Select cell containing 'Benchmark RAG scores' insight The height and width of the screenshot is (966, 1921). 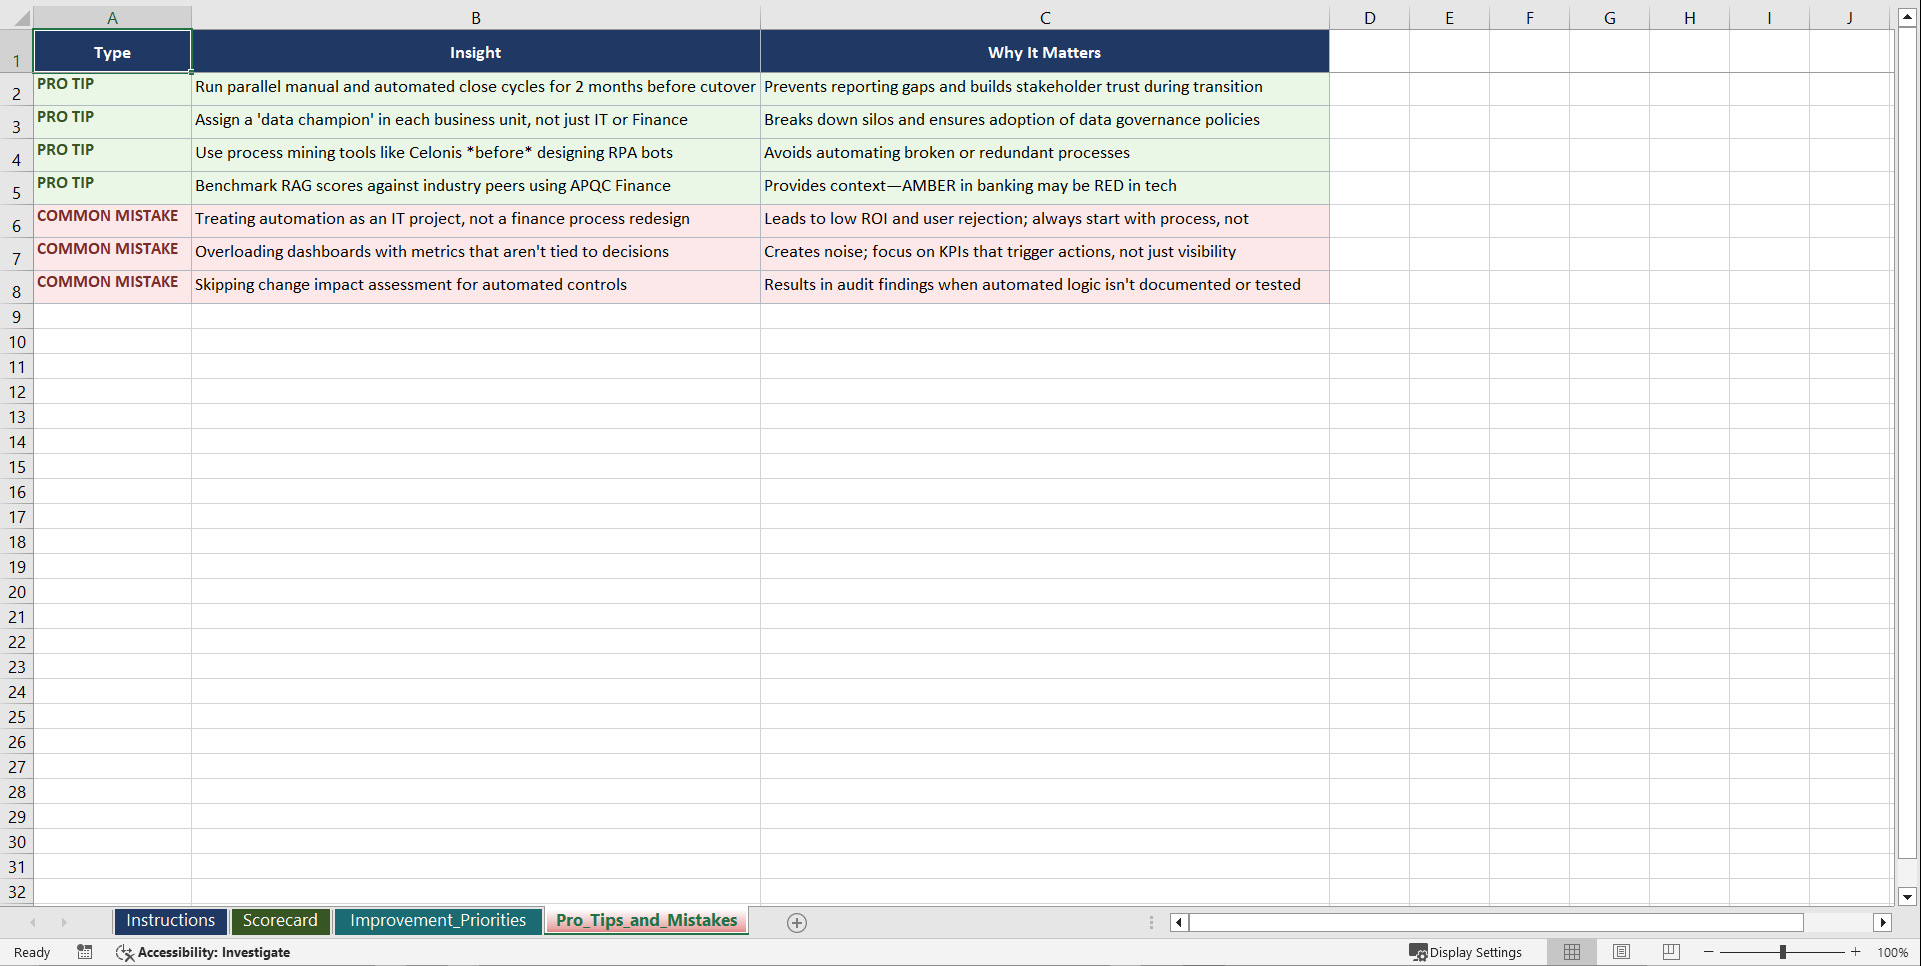(x=475, y=188)
